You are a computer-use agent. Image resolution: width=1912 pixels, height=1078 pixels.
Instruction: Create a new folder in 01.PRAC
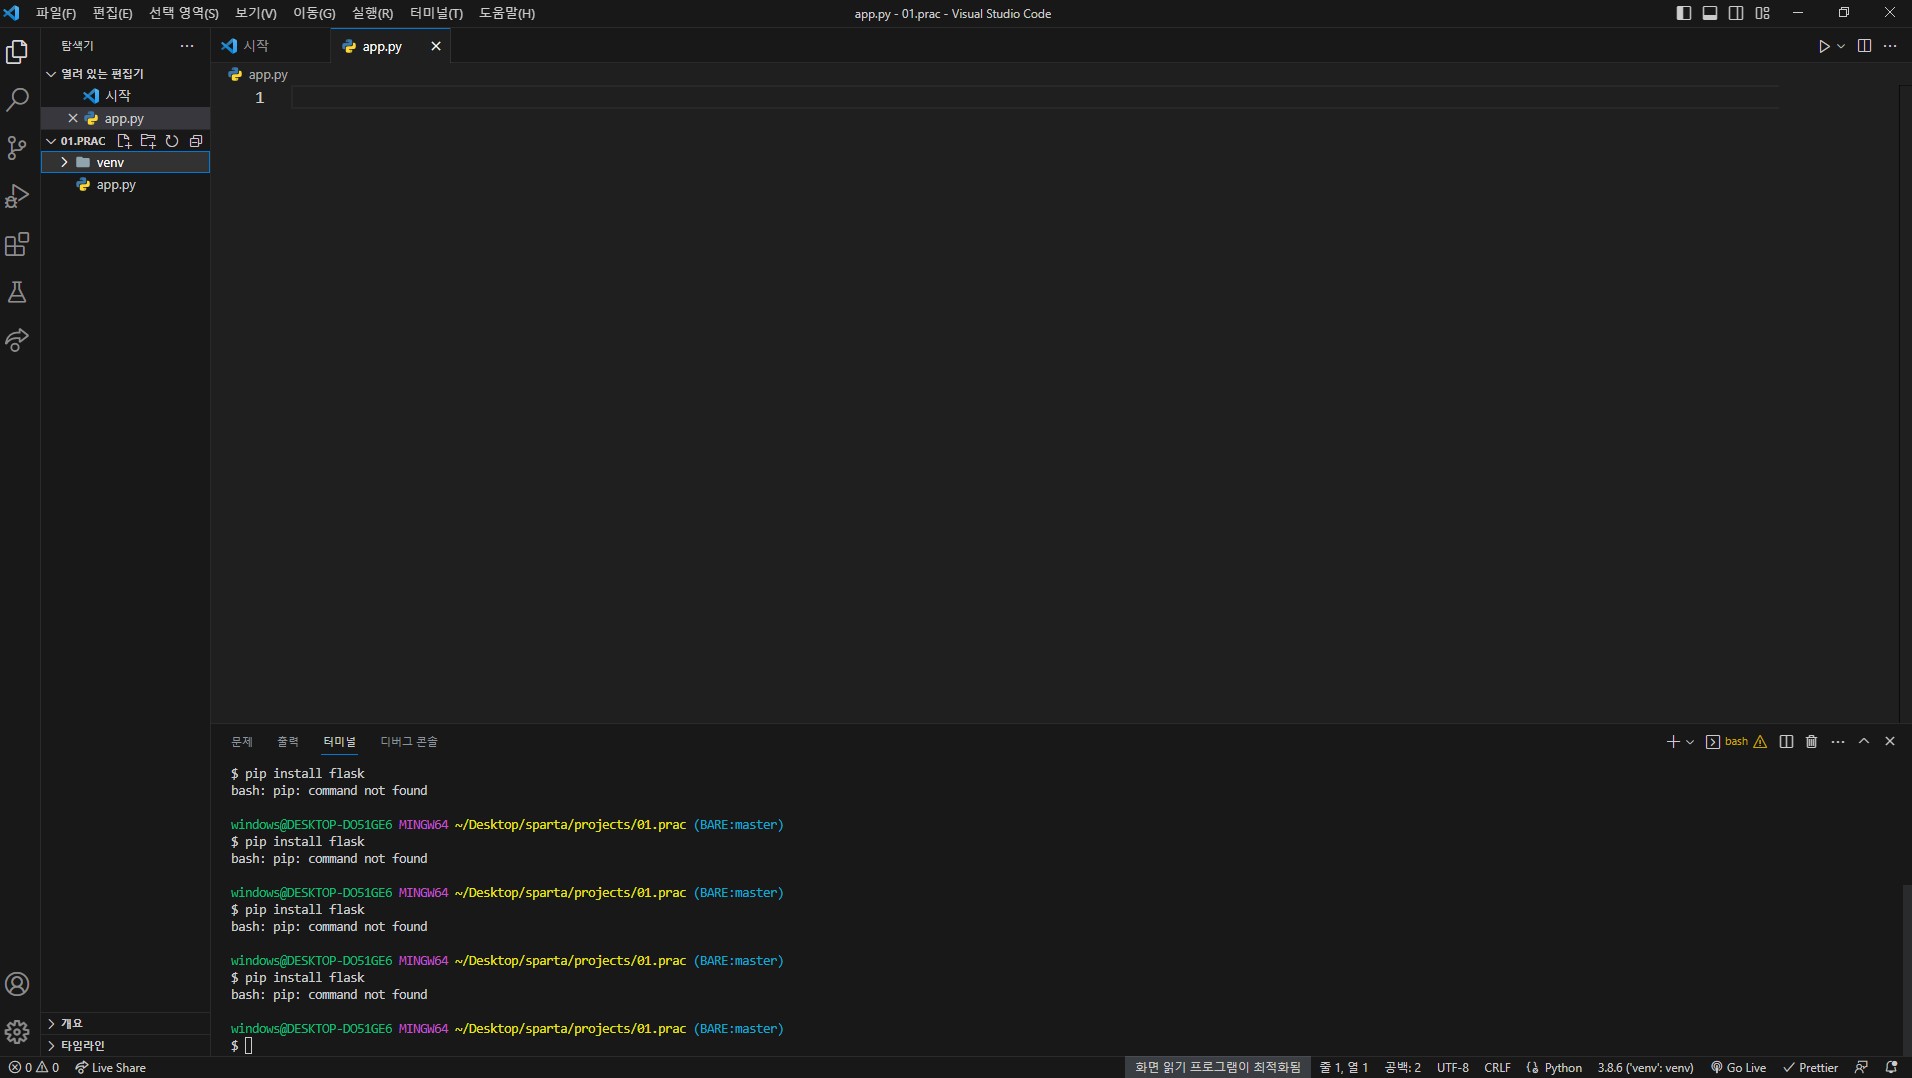pos(148,141)
